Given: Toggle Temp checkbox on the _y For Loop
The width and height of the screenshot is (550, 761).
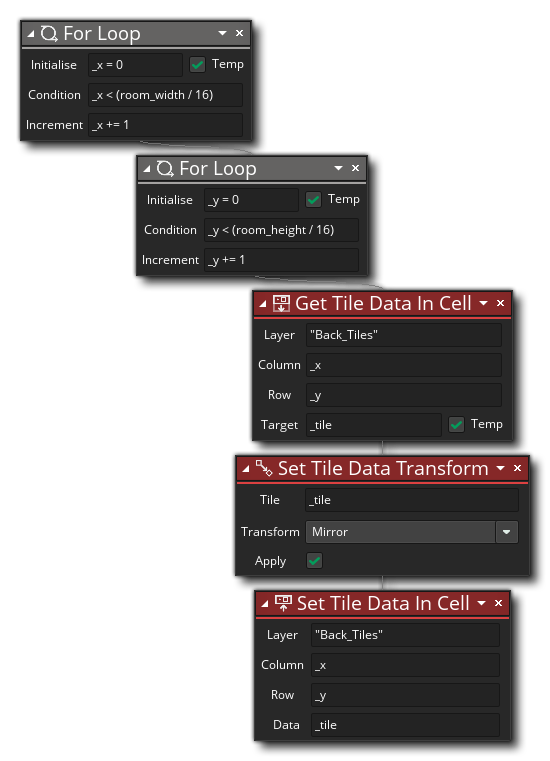Looking at the screenshot, I should [x=313, y=199].
